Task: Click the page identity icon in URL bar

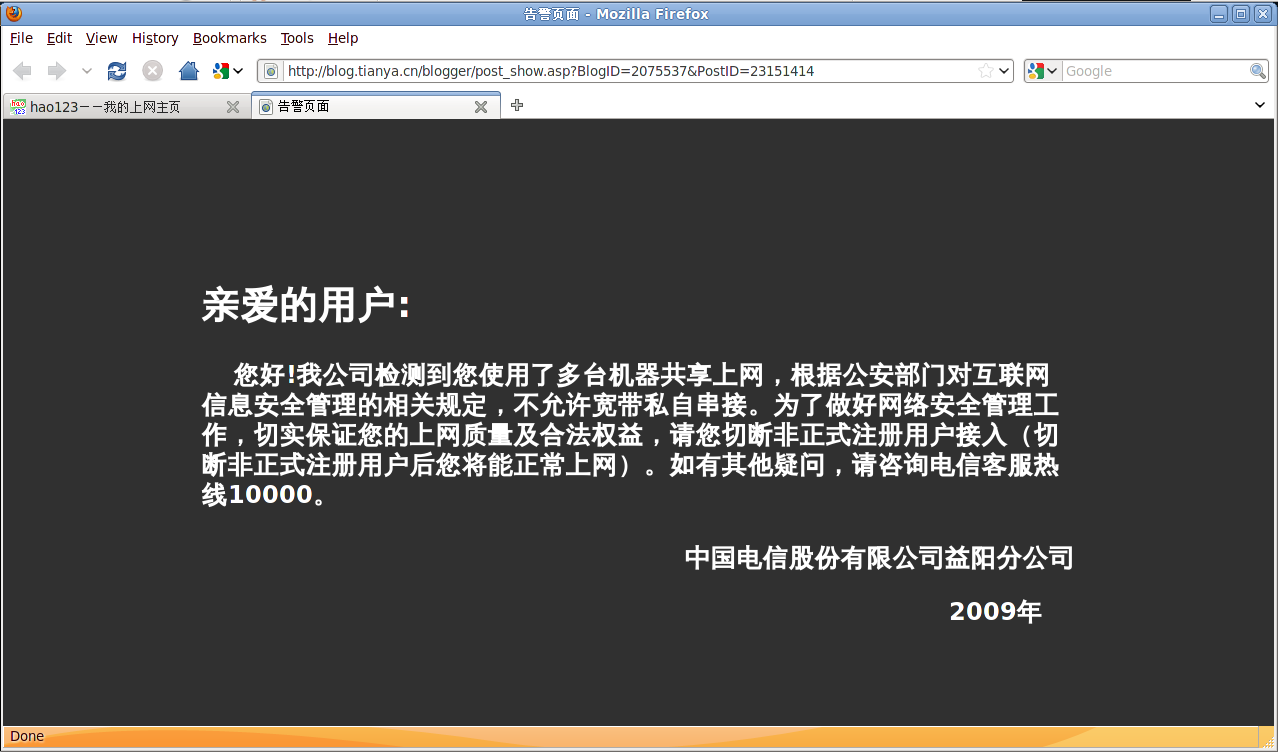Action: point(270,71)
